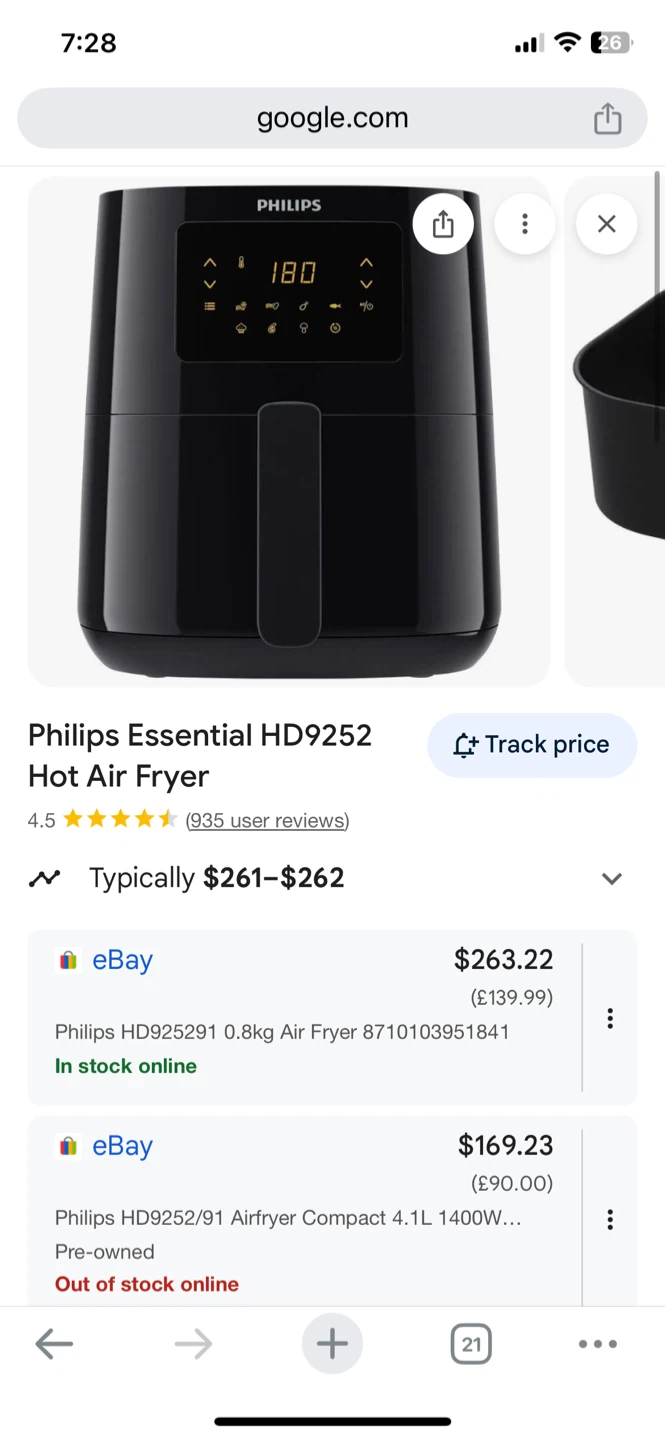Screen dimensions: 665x1440
Task: Tap the back navigation arrow
Action: tap(55, 1343)
